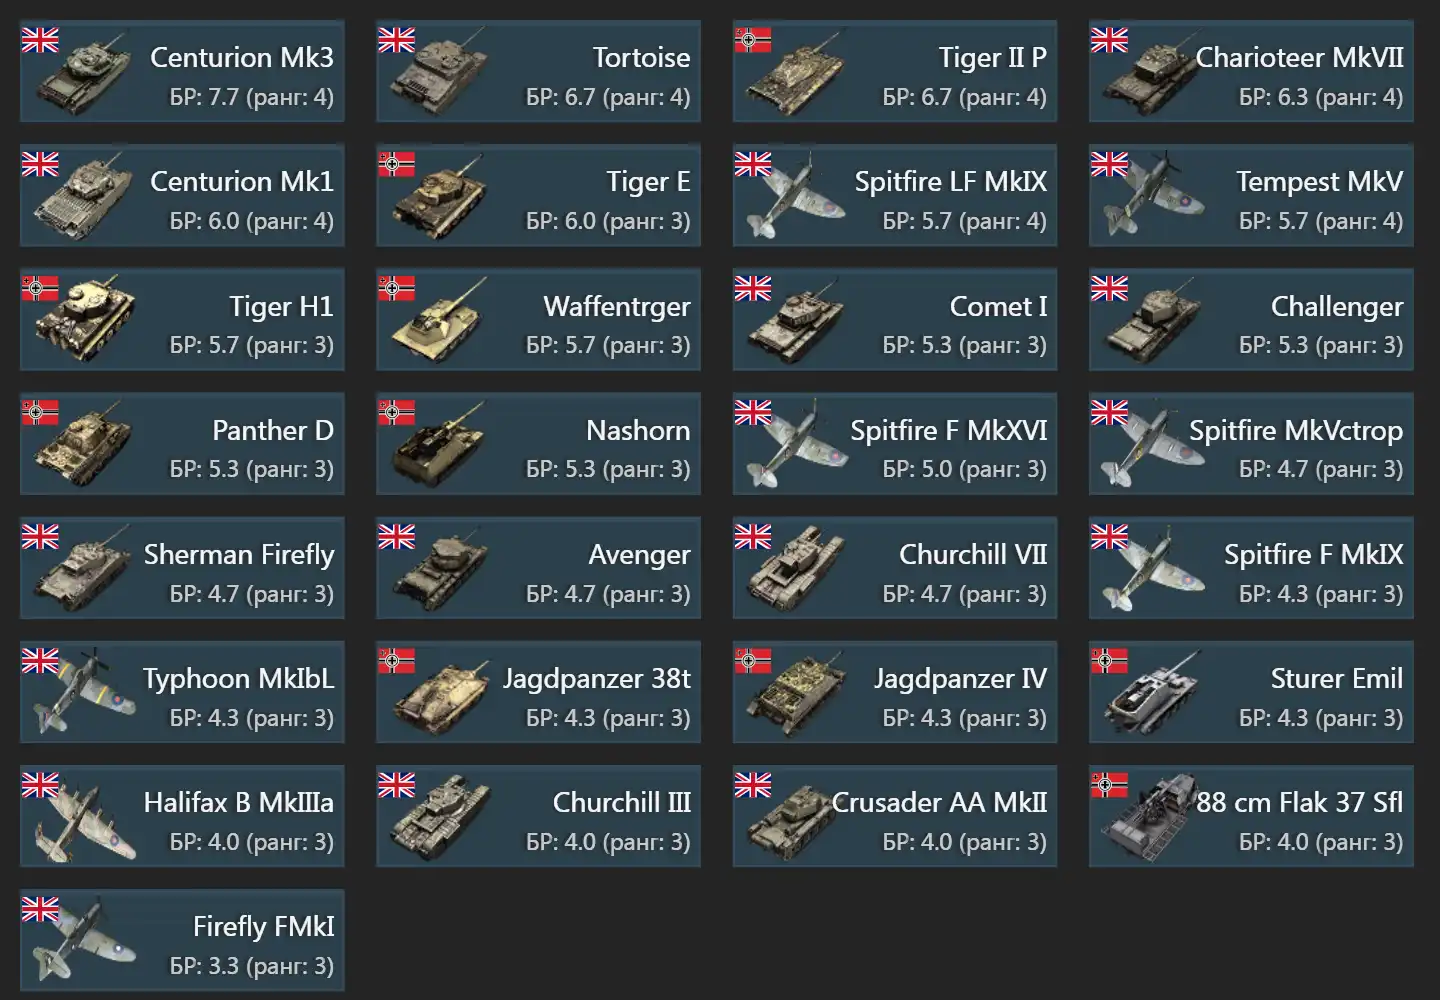Click the Halifax B MkIIIa bomber icon
Viewport: 1440px width, 1000px height.
(x=85, y=820)
